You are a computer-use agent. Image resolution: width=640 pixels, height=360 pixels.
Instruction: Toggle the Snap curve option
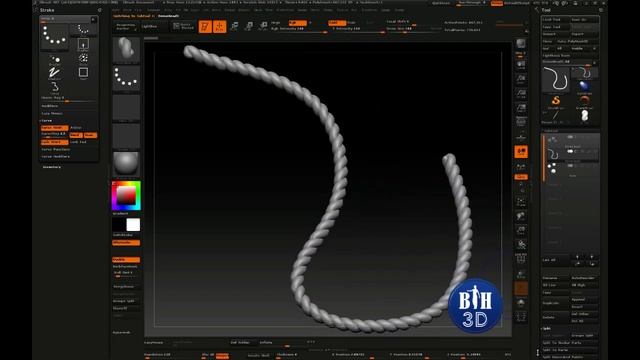click(x=90, y=135)
